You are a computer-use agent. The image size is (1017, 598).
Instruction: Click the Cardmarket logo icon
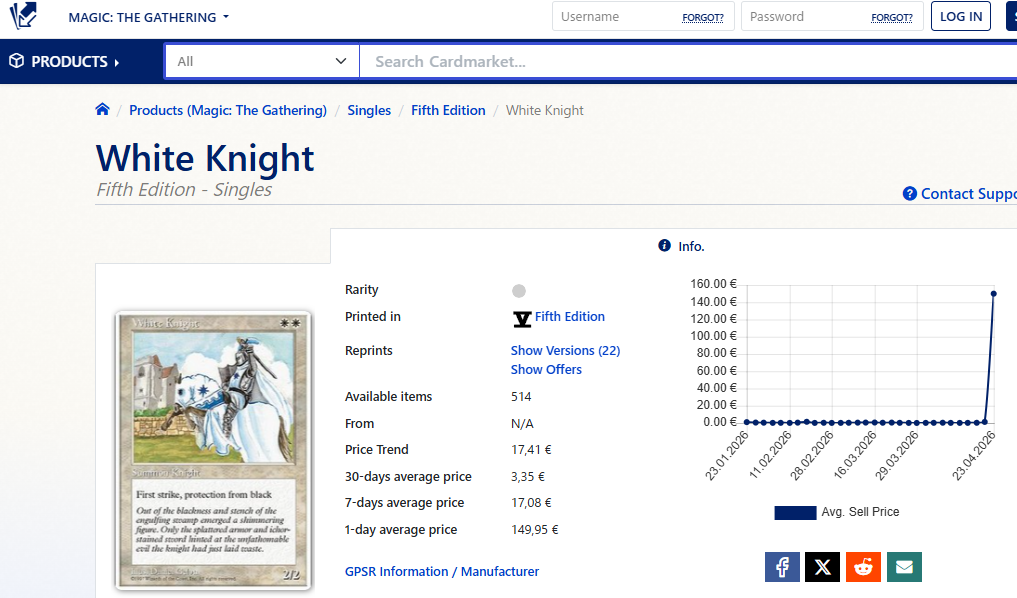click(x=23, y=16)
